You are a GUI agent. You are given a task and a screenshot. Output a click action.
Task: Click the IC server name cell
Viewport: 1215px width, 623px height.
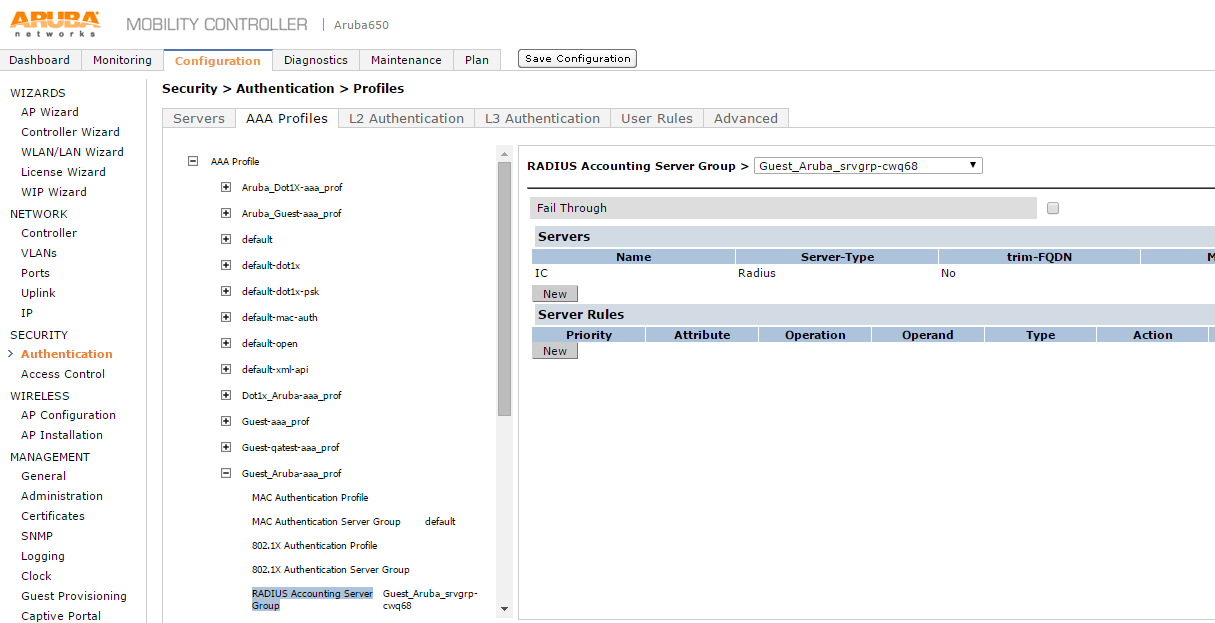coord(541,273)
